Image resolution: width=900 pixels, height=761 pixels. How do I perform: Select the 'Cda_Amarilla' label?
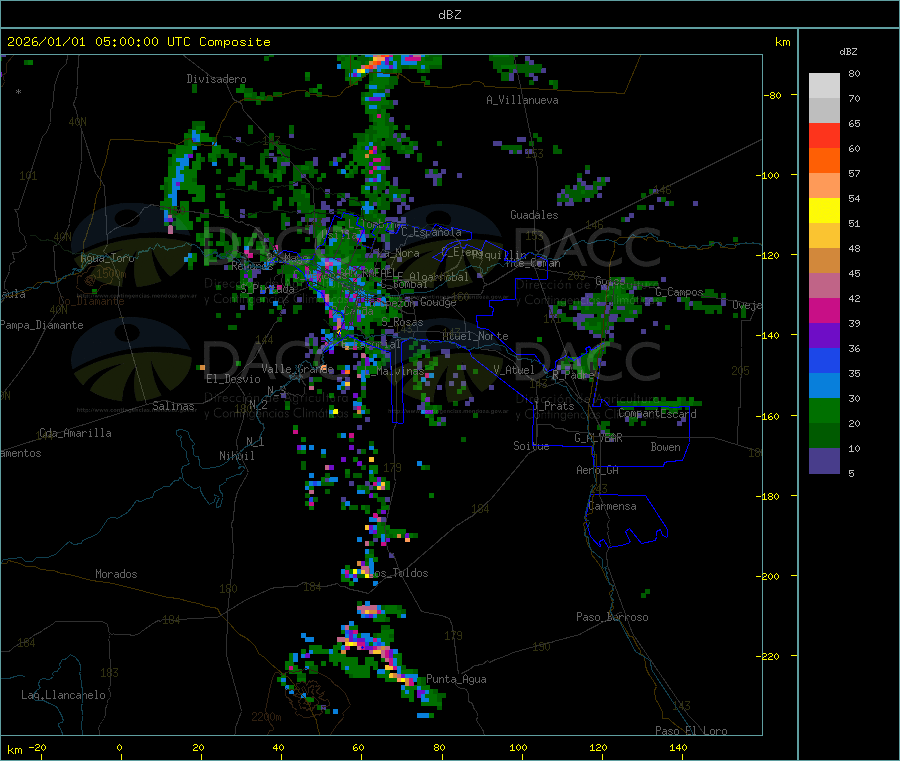75,433
